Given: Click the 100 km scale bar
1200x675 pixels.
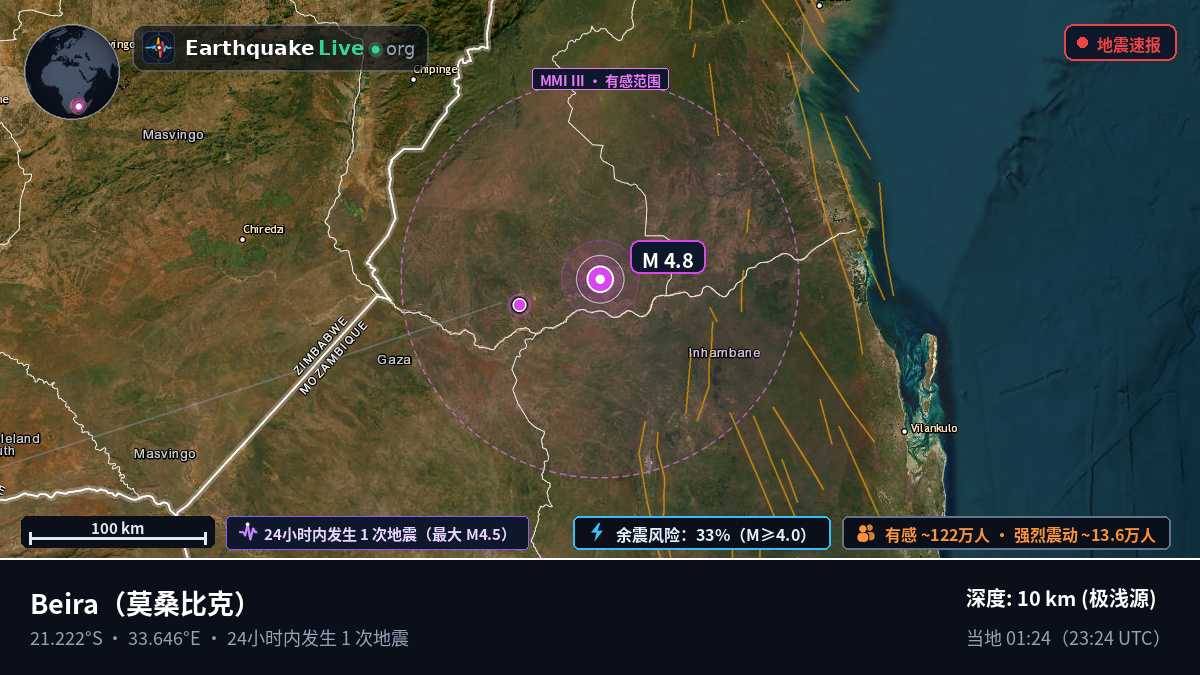Looking at the screenshot, I should (x=118, y=532).
